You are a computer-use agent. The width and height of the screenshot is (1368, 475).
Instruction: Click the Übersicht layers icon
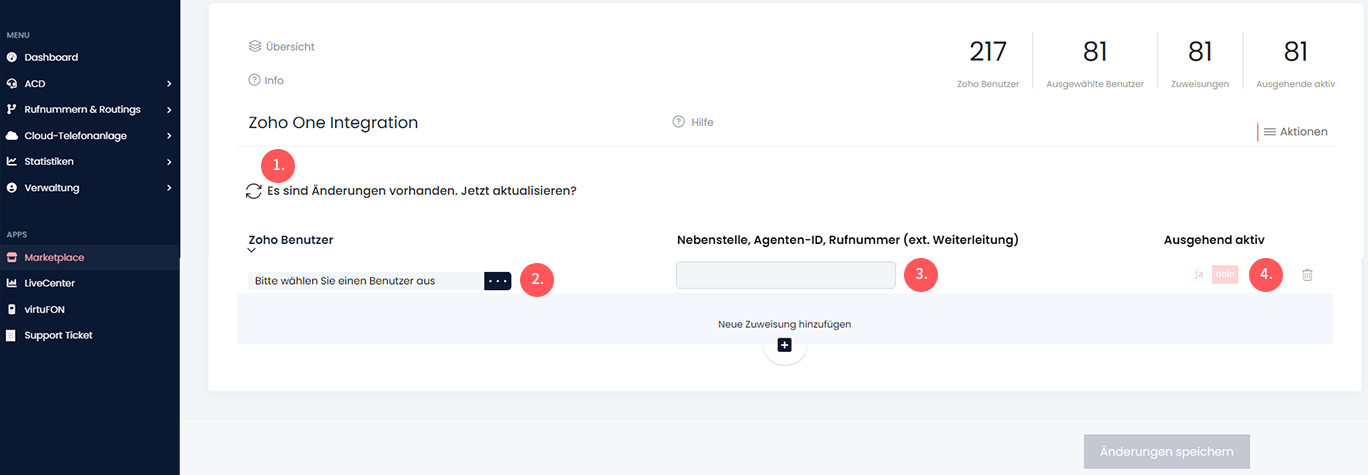coord(254,46)
